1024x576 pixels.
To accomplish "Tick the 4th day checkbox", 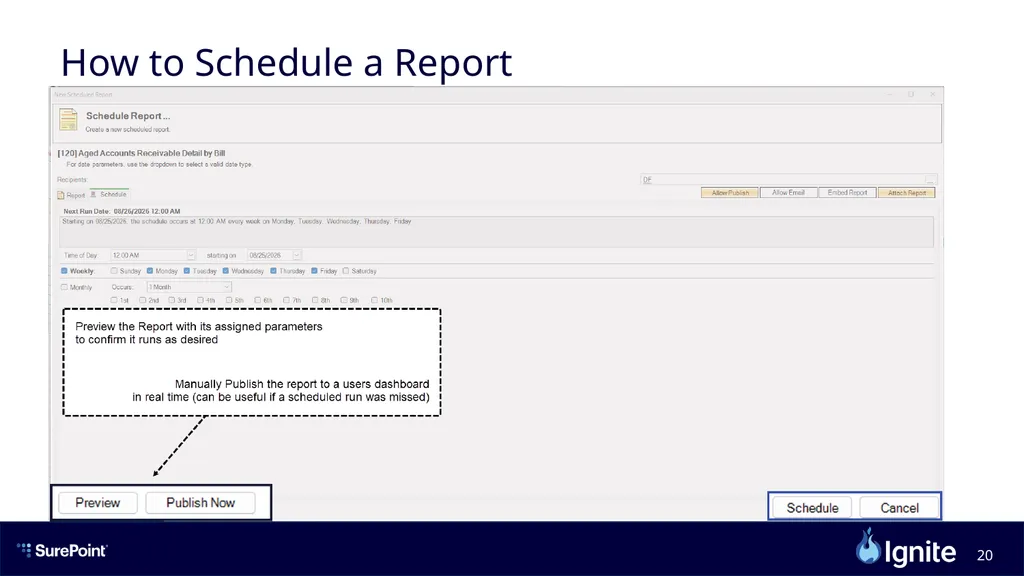I will tap(200, 300).
